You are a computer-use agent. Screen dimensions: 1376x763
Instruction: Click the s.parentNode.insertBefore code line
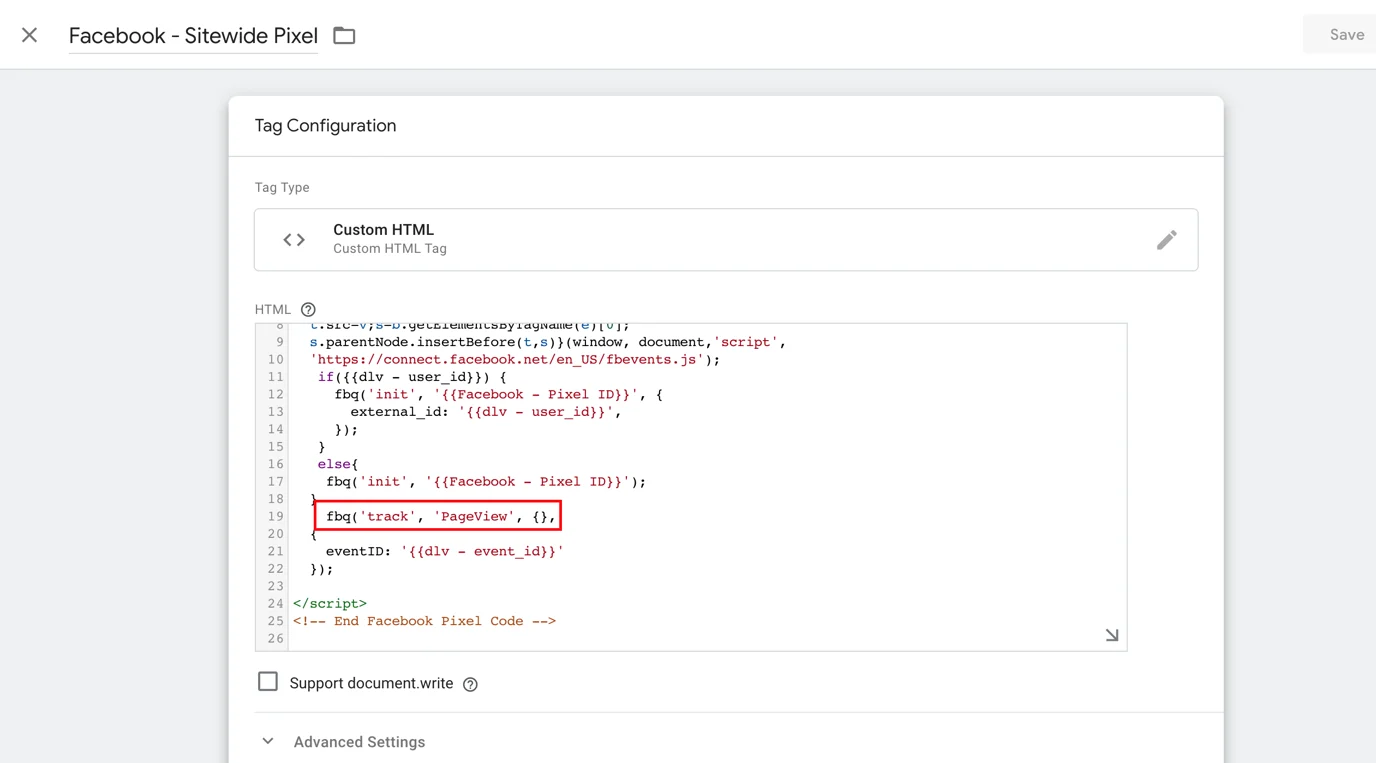[548, 342]
